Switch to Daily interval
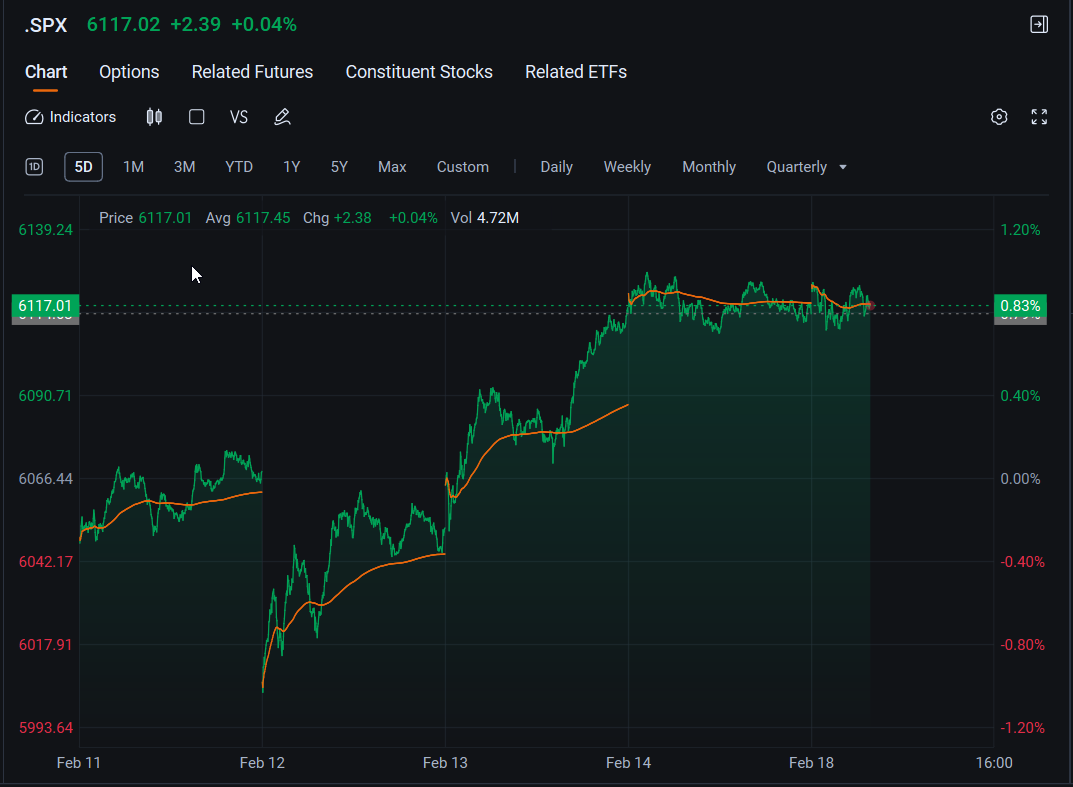 (x=556, y=167)
